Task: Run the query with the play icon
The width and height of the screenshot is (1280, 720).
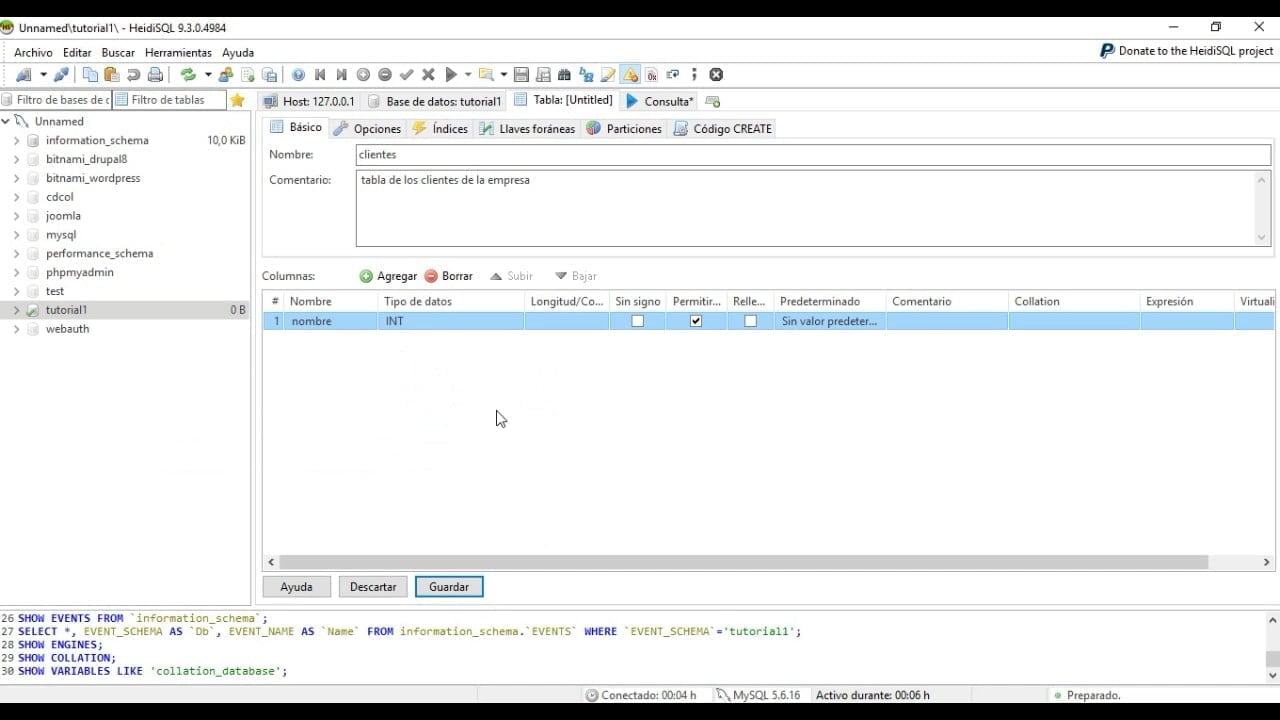Action: tap(451, 75)
